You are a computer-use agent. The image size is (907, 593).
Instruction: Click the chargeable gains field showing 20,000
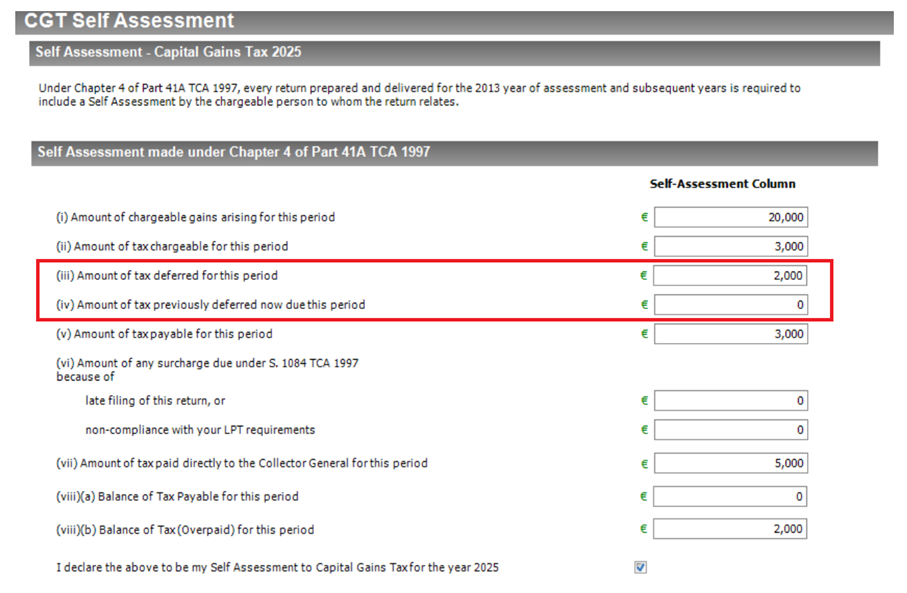731,218
